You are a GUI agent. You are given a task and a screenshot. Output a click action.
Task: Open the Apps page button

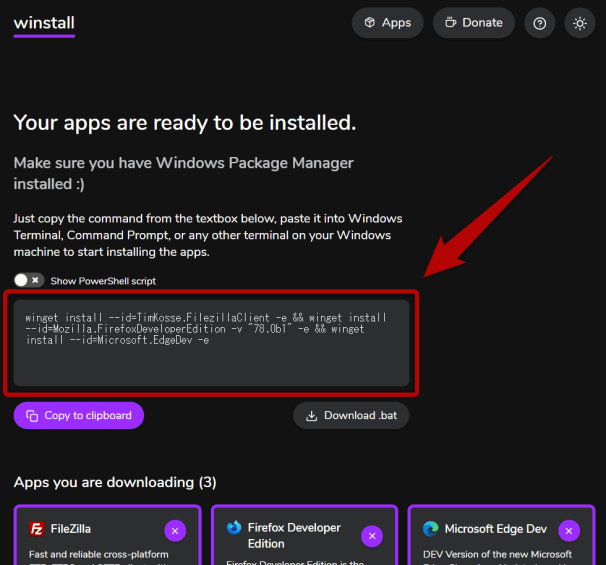pyautogui.click(x=387, y=23)
